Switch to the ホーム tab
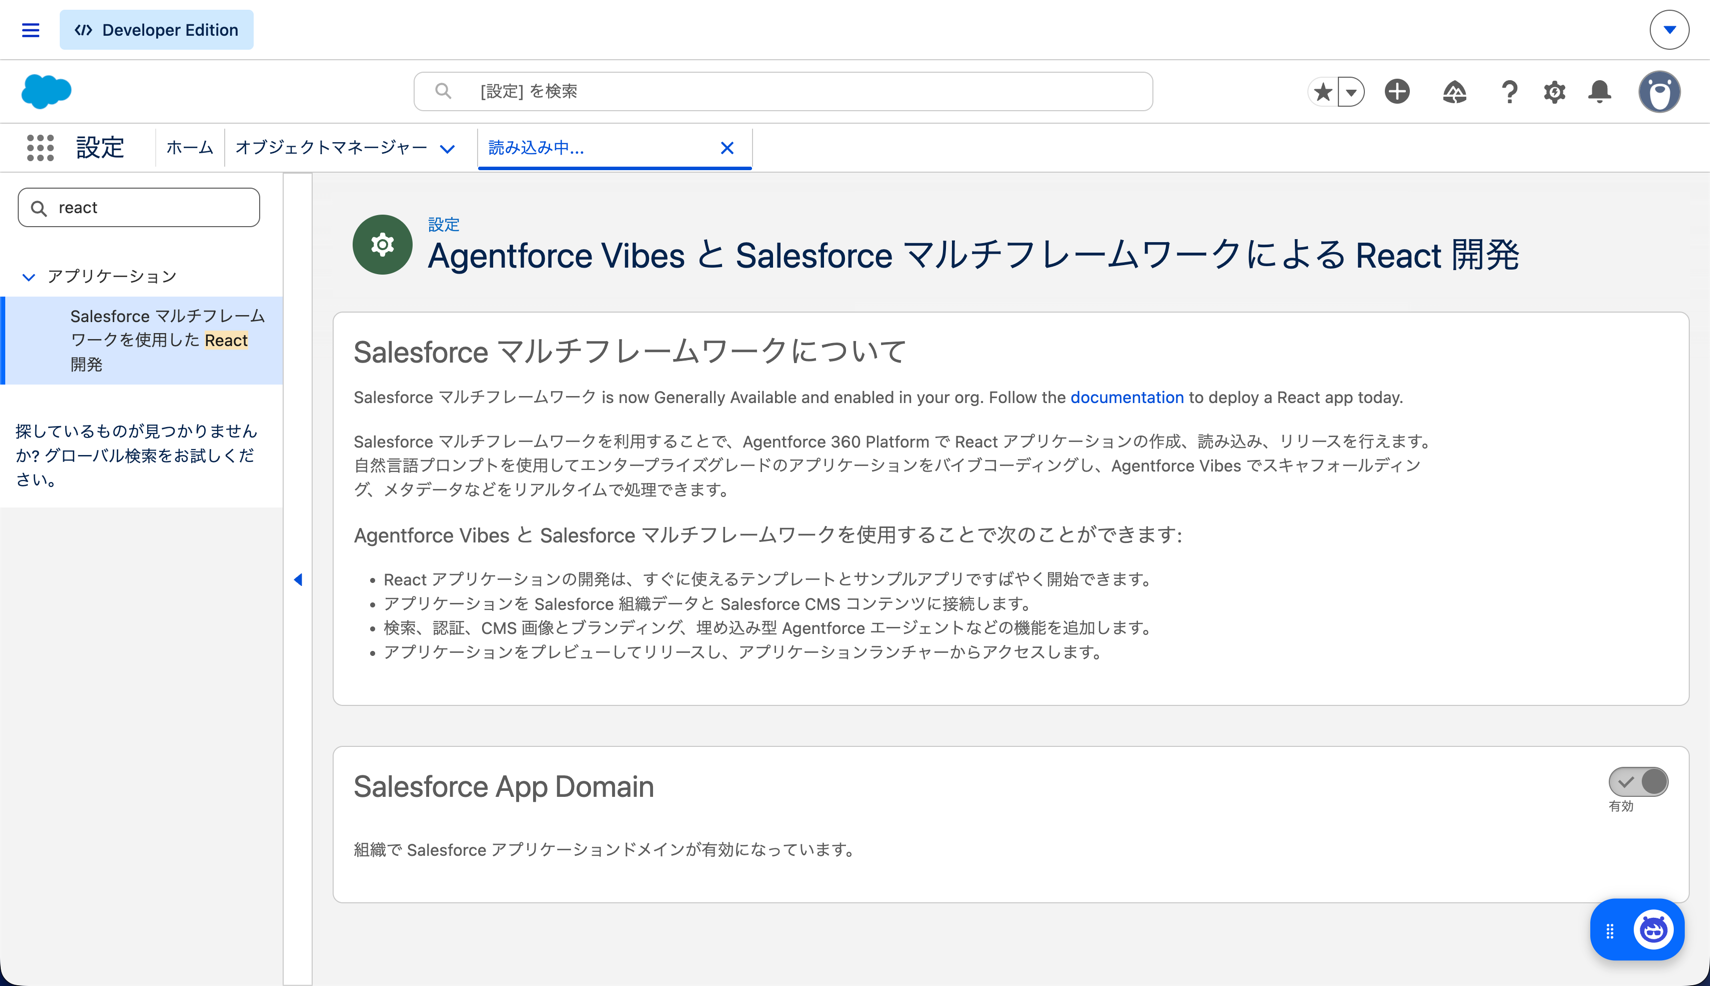1710x986 pixels. (190, 148)
